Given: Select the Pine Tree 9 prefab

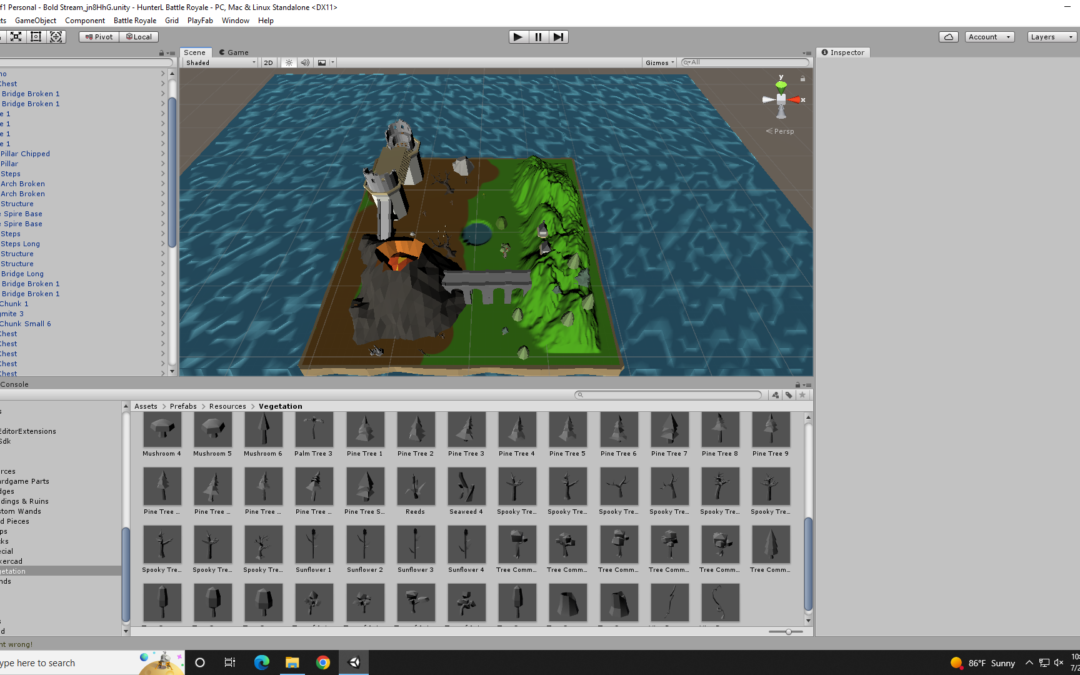Looking at the screenshot, I should coord(771,430).
